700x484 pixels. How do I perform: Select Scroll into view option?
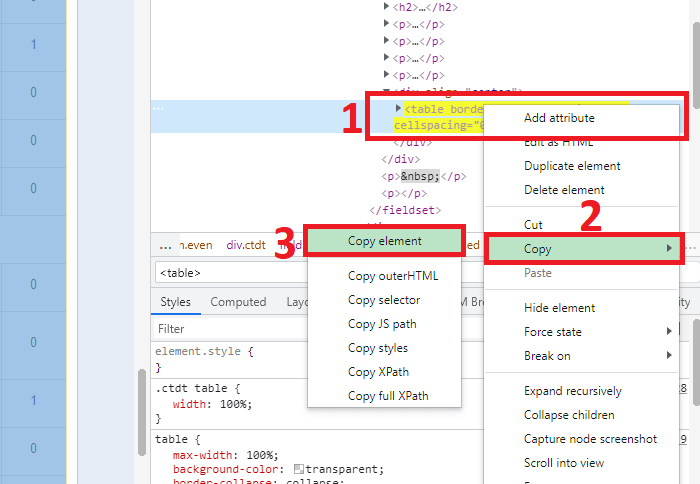[x=564, y=463]
